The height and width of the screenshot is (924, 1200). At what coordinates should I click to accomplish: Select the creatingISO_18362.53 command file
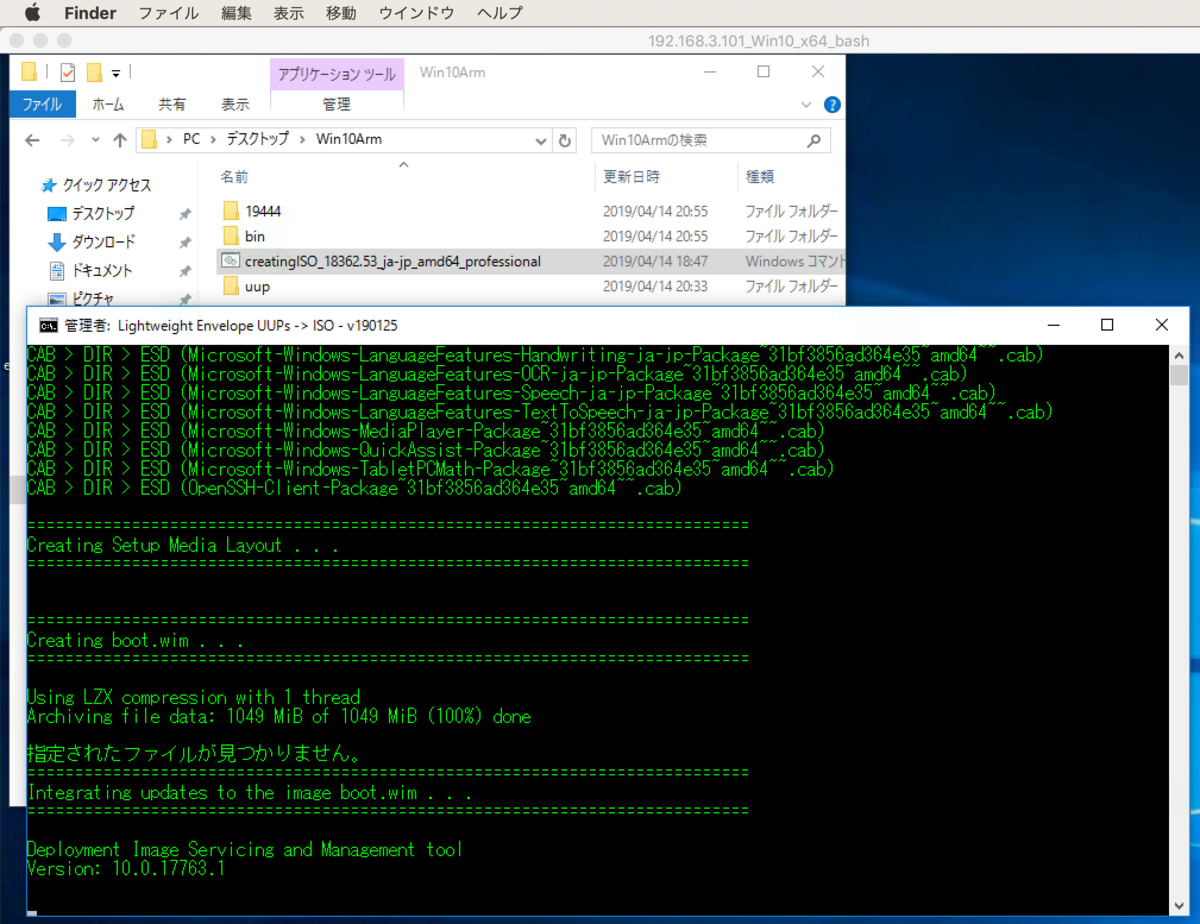coord(393,261)
